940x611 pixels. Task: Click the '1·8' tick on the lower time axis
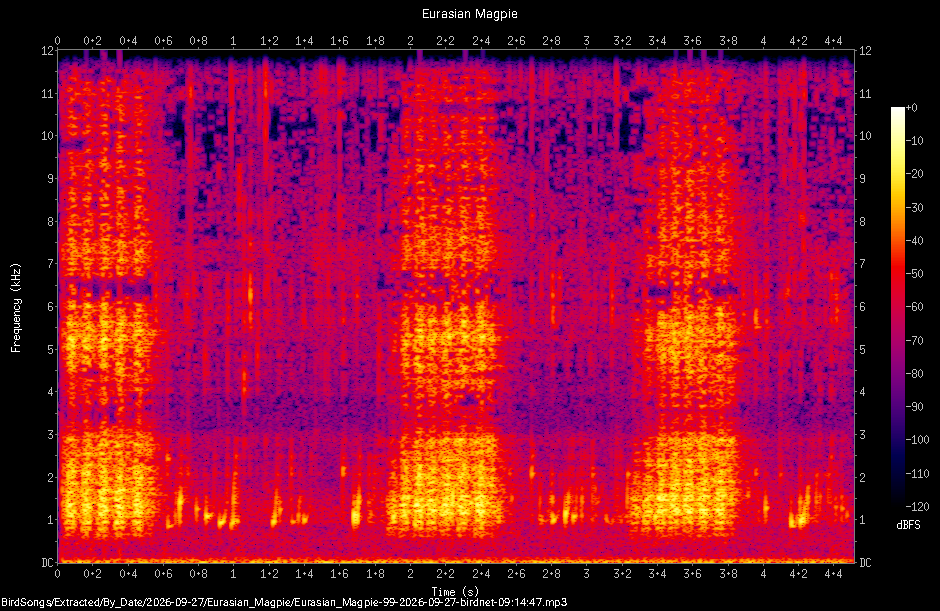(375, 574)
